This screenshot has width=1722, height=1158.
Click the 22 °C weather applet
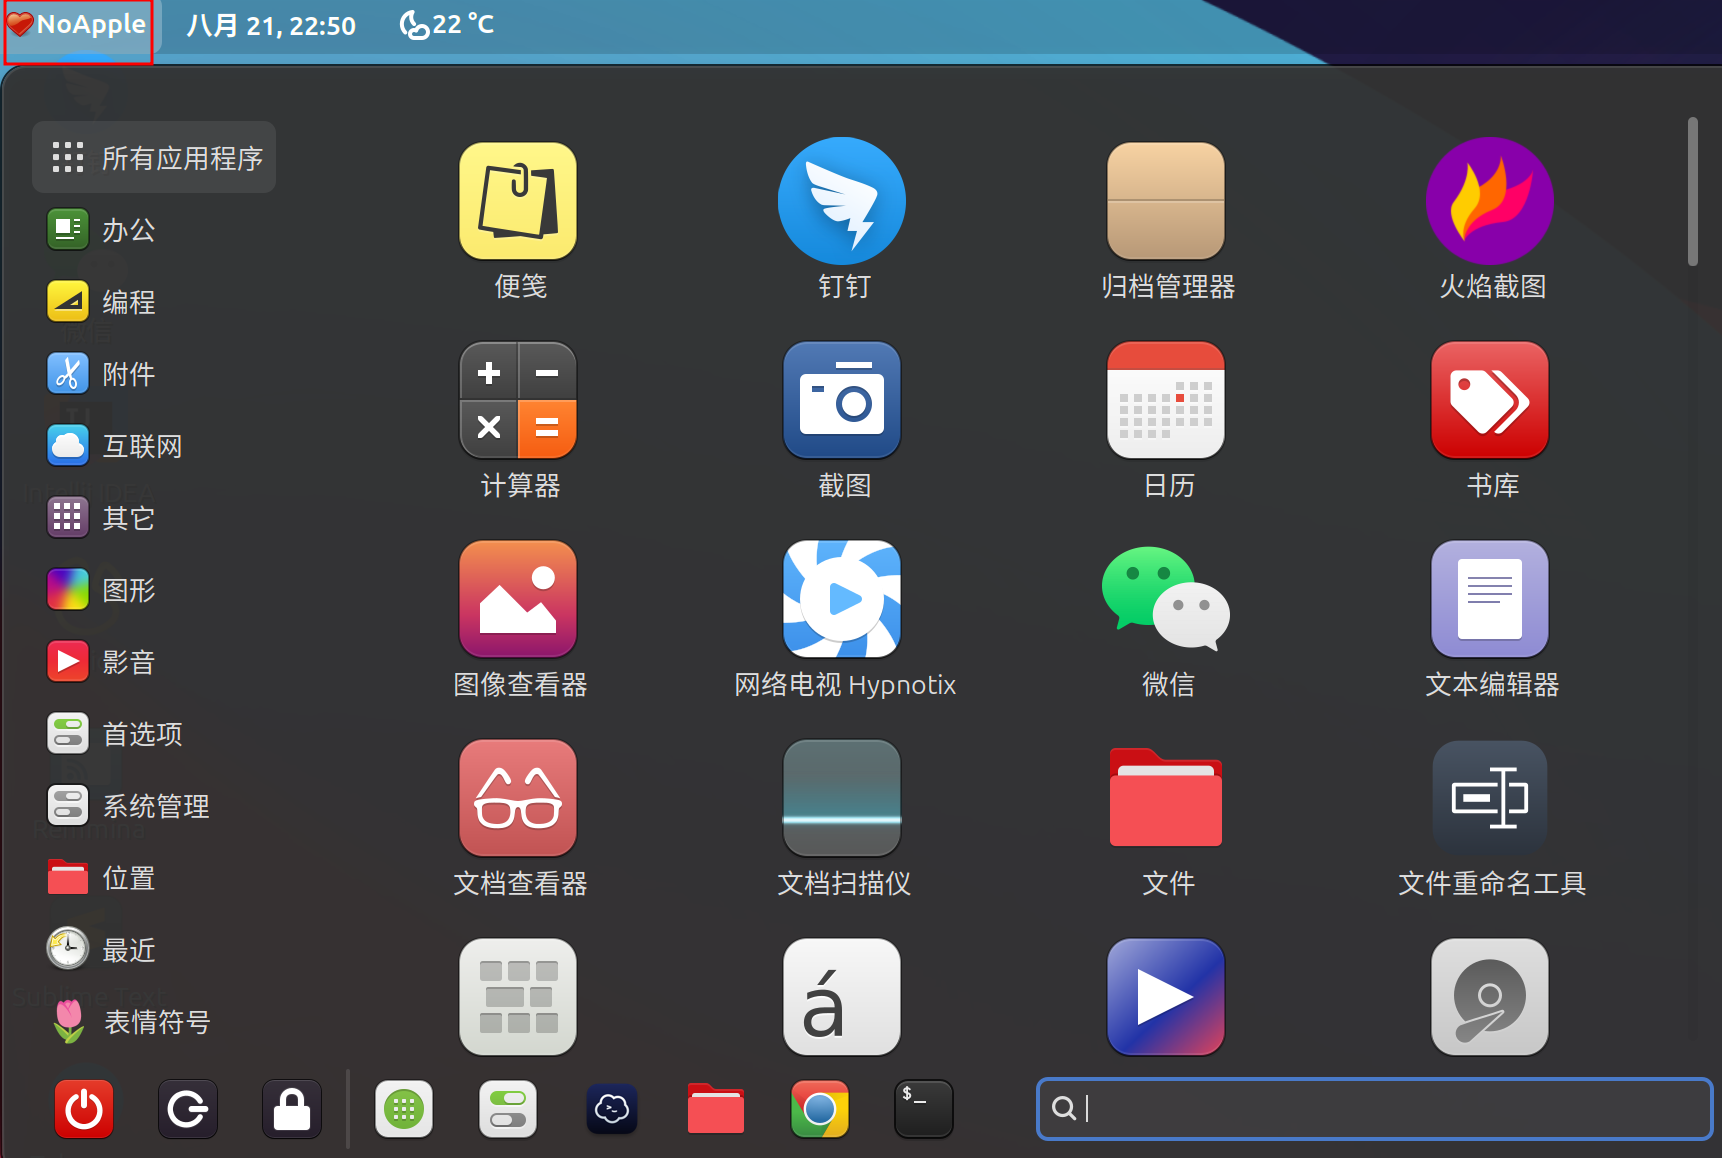[447, 24]
